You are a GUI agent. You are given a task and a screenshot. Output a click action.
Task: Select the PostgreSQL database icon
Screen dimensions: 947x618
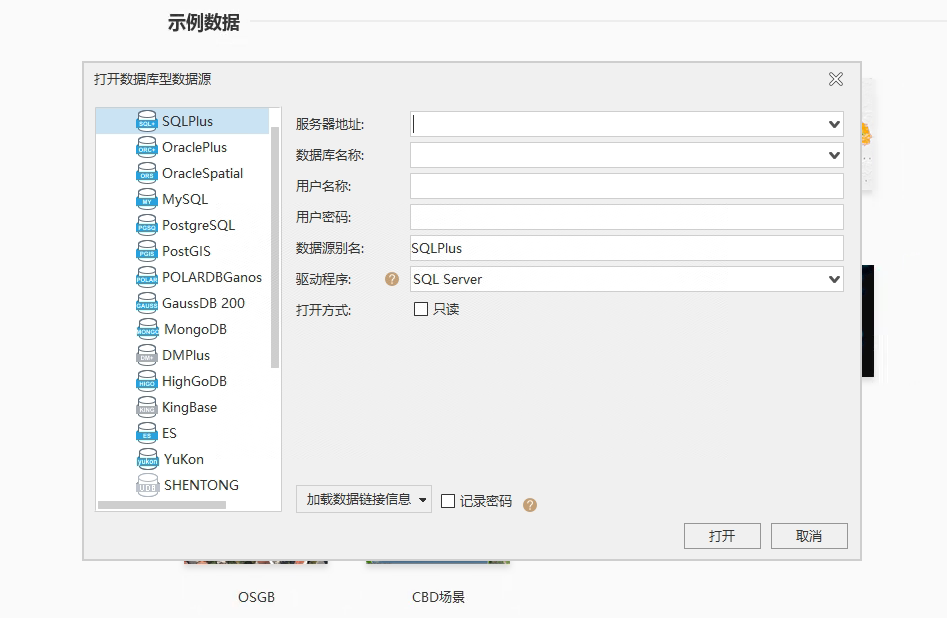pyautogui.click(x=147, y=225)
